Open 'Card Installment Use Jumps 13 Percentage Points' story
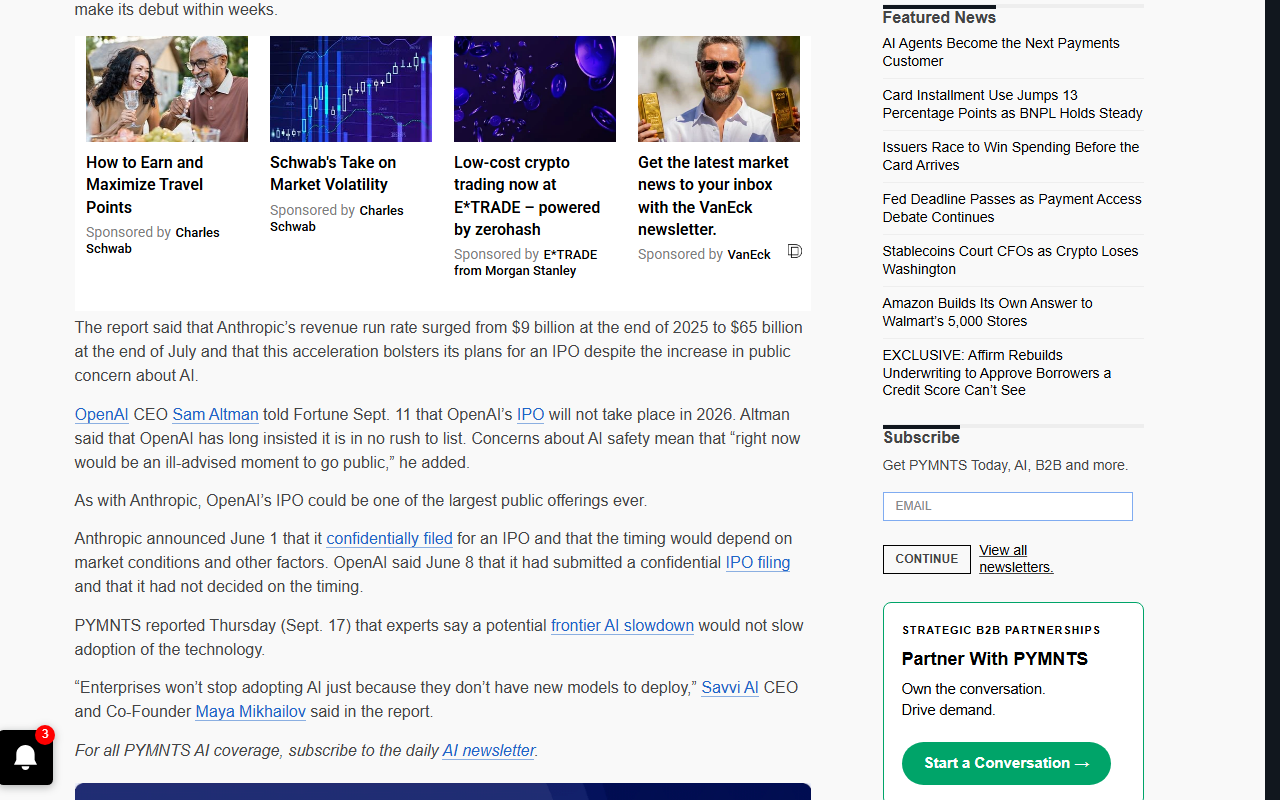Viewport: 1280px width, 800px height. 1012,104
